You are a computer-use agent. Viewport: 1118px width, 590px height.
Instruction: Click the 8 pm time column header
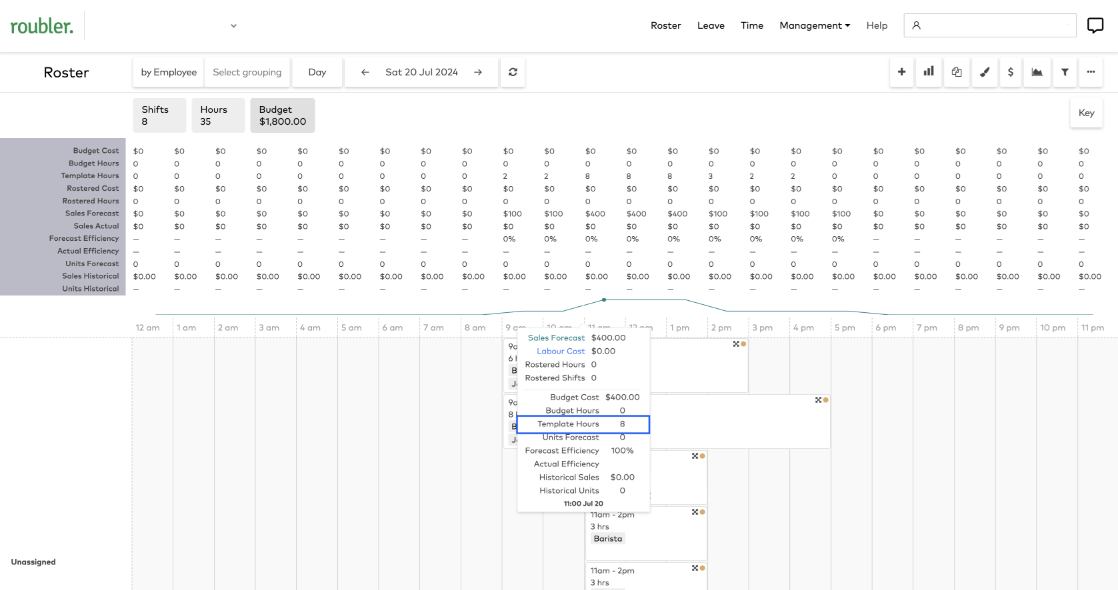click(968, 327)
